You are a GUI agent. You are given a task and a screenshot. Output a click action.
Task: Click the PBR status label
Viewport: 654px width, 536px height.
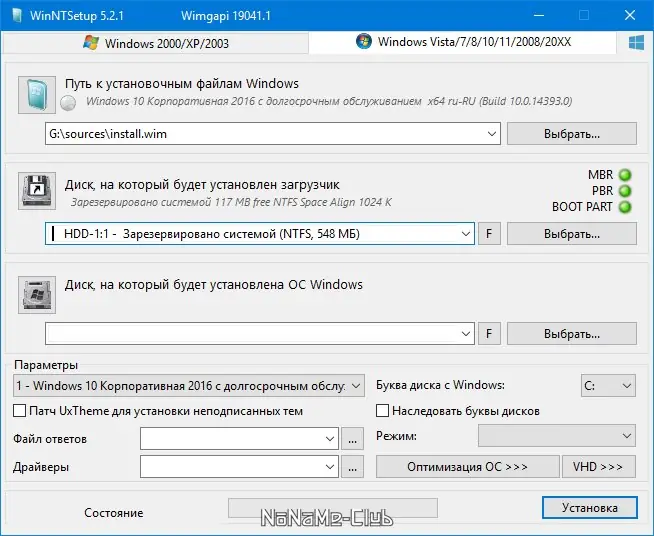pos(603,191)
